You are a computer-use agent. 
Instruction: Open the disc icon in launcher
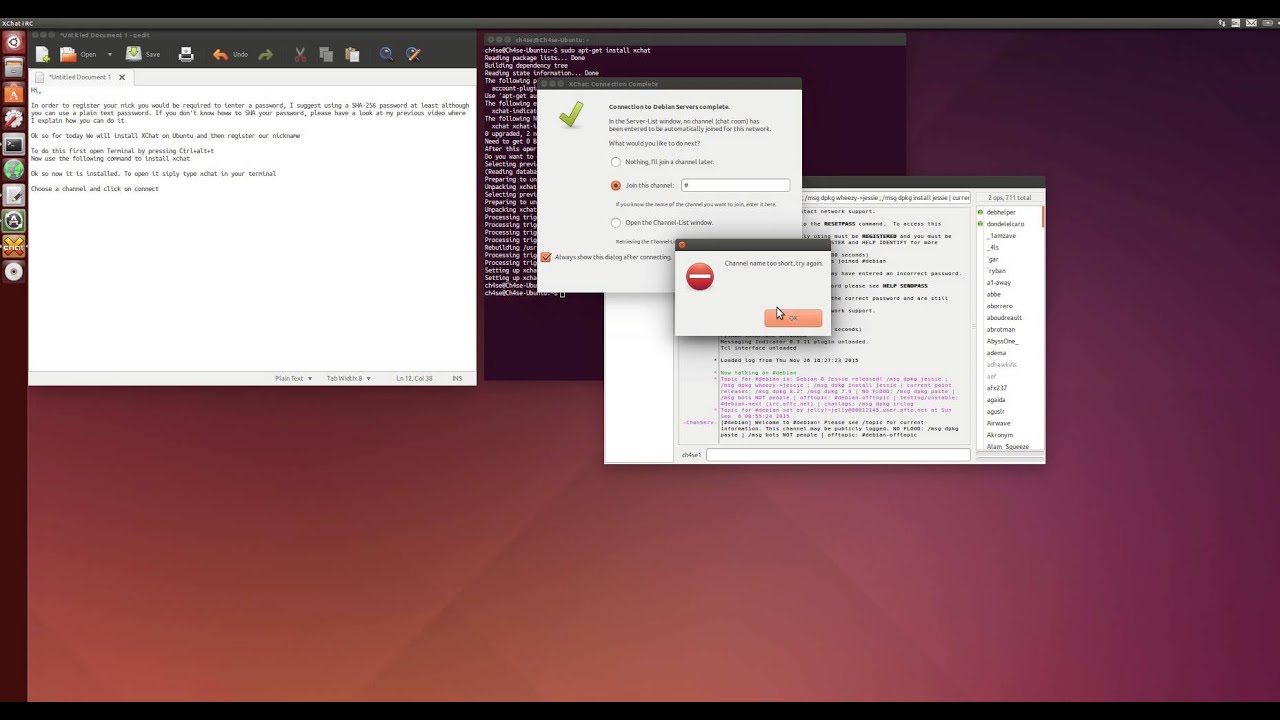pos(13,271)
